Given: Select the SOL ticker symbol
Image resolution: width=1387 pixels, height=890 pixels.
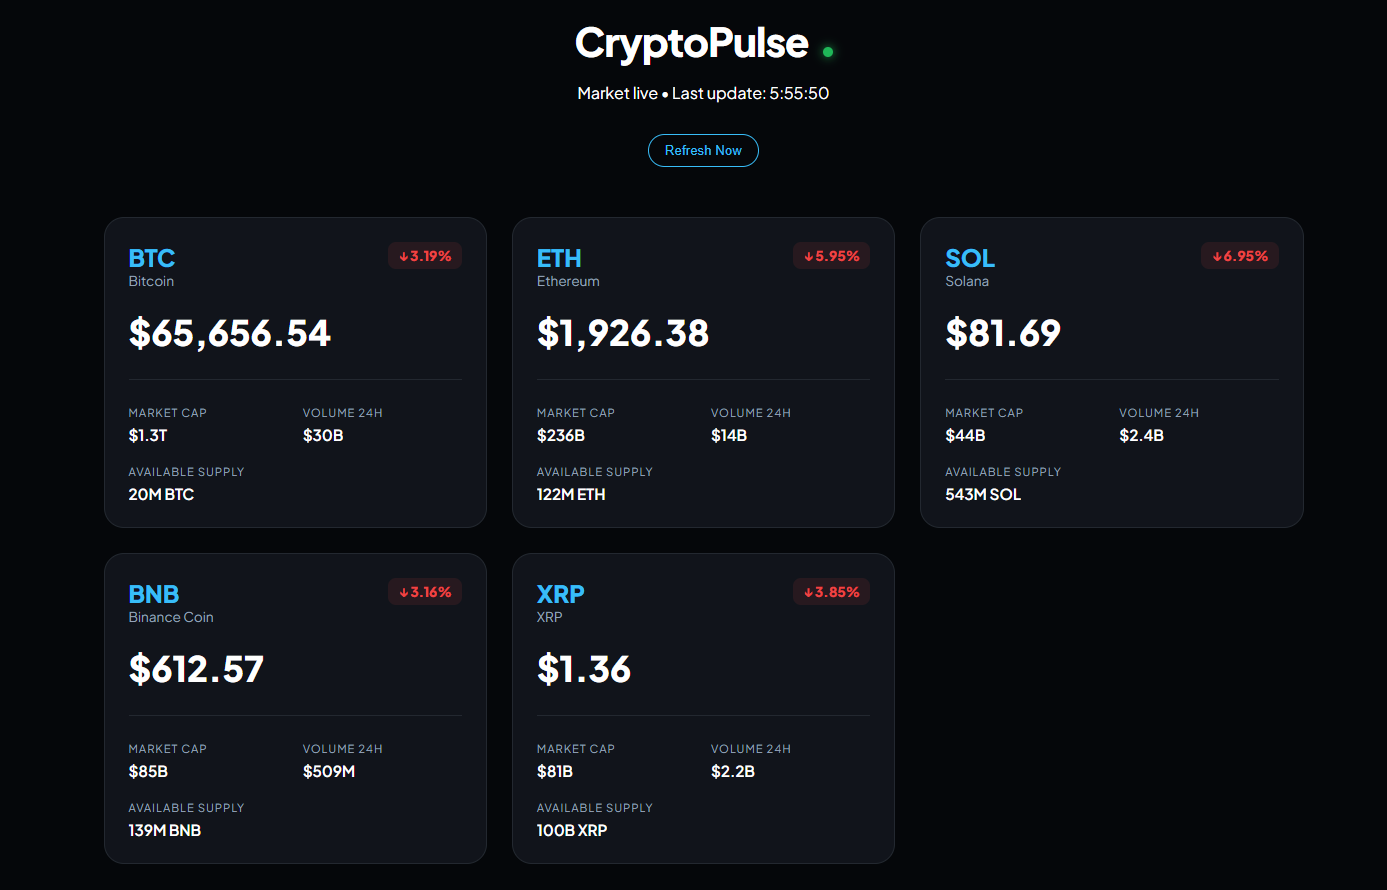Looking at the screenshot, I should coord(970,258).
